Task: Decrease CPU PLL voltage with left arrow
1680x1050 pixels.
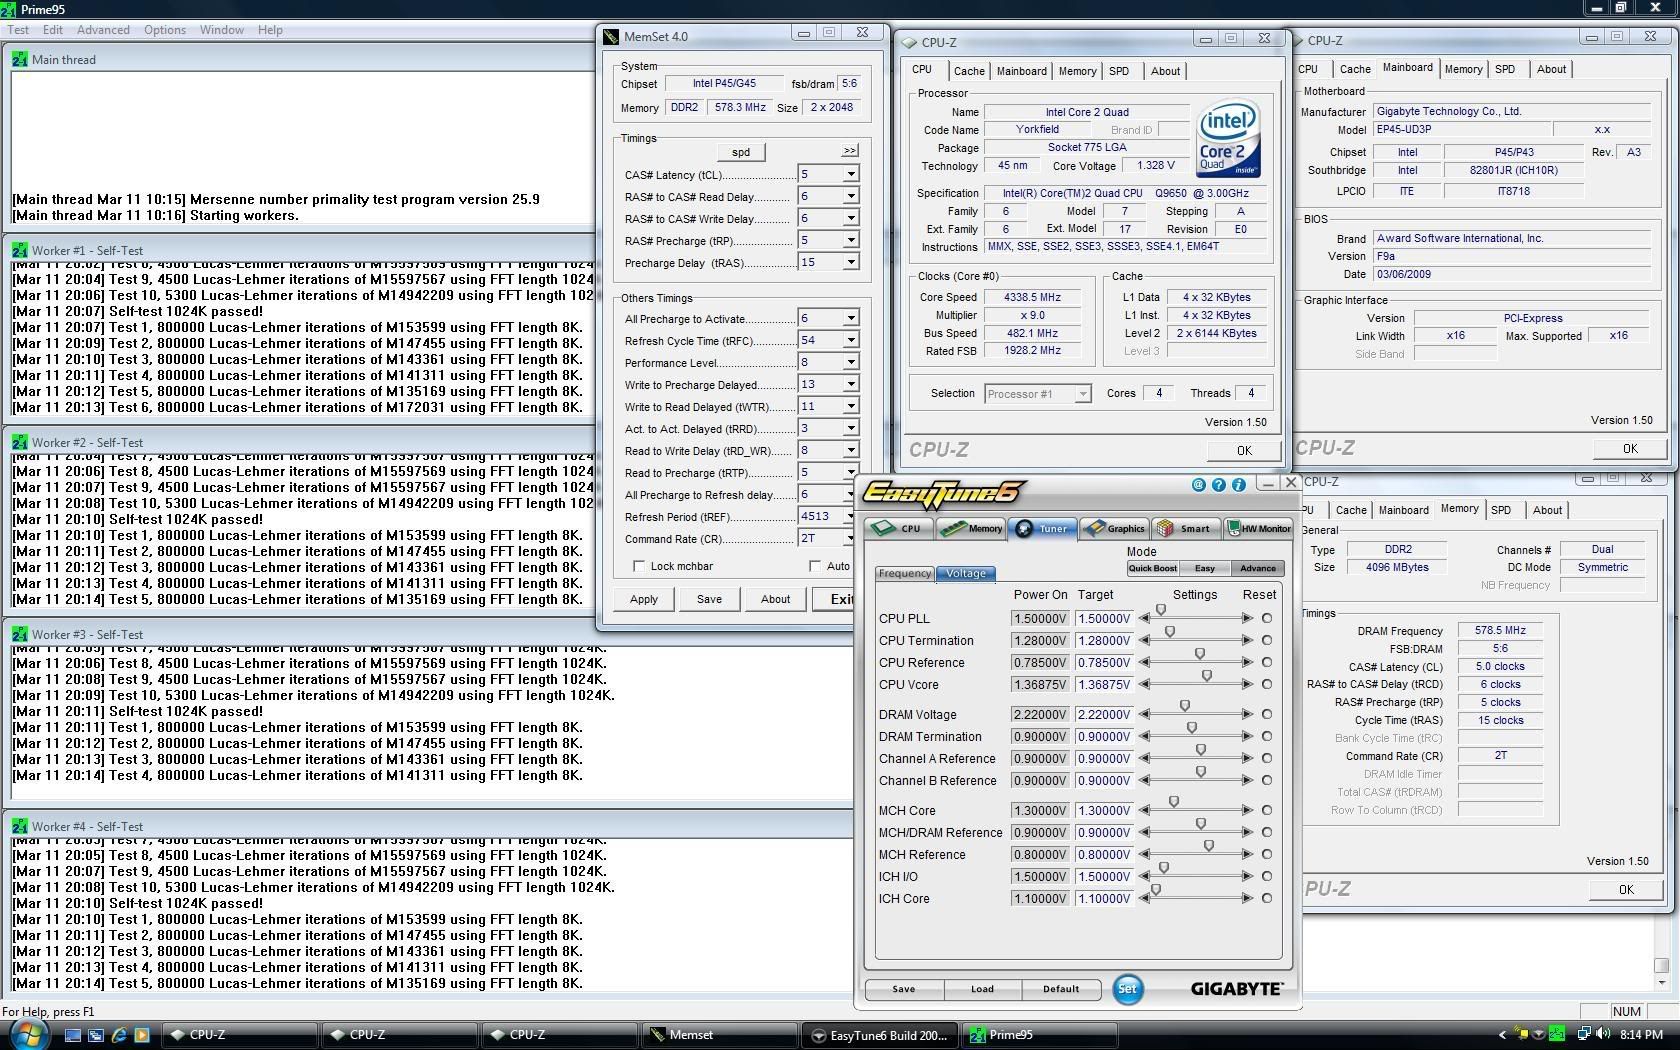Action: 1145,619
